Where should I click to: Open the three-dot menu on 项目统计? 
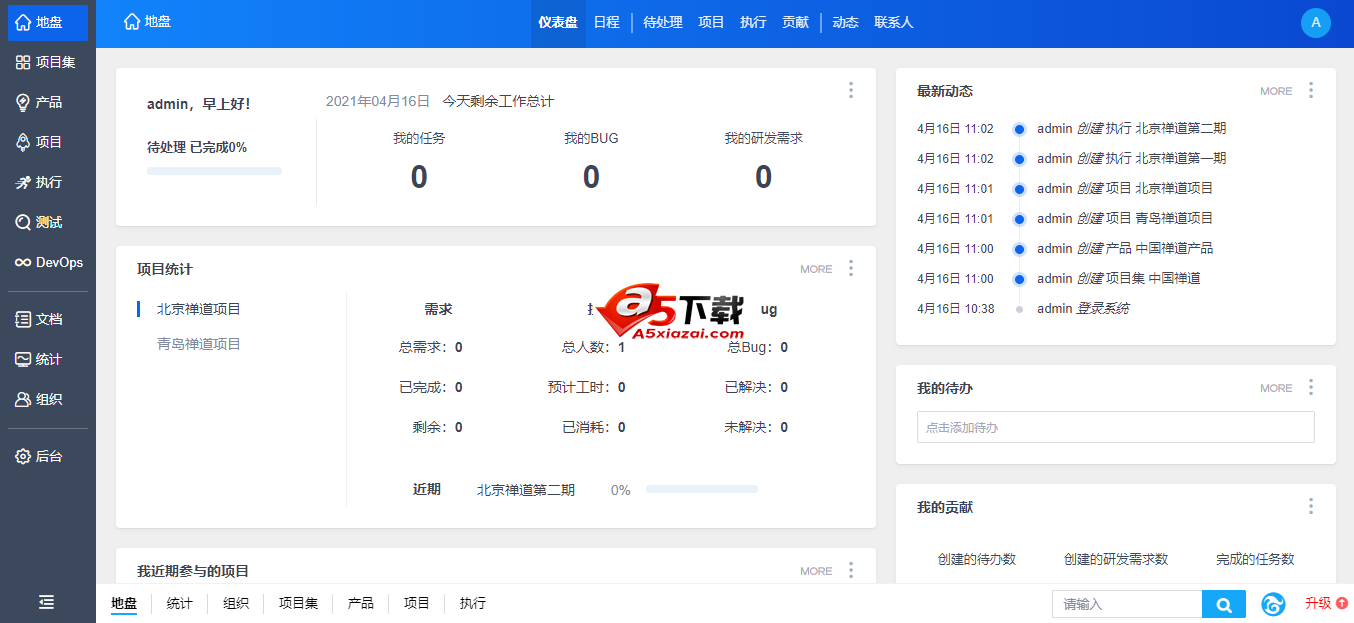[x=851, y=268]
